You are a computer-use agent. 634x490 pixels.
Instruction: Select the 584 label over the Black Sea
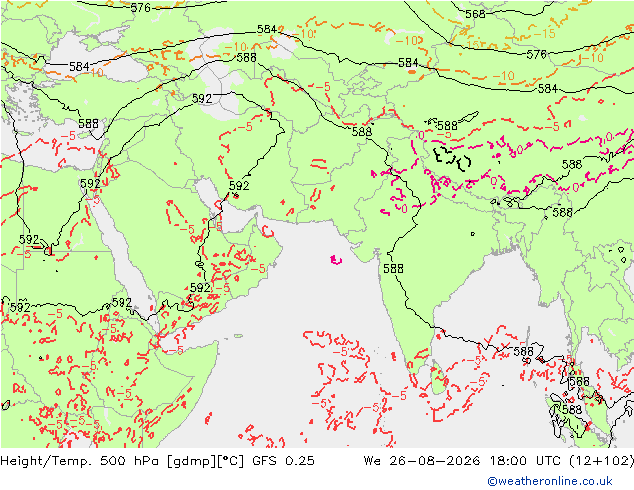coord(79,66)
